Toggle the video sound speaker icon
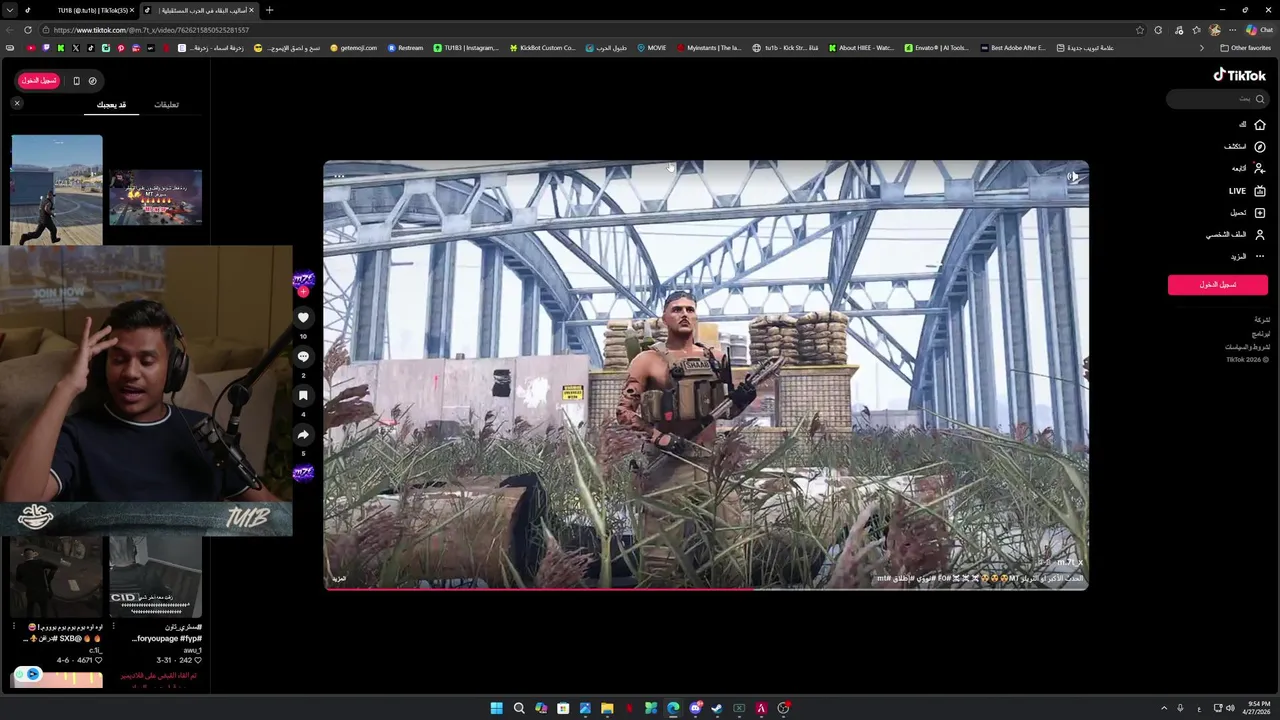 click(x=1072, y=177)
